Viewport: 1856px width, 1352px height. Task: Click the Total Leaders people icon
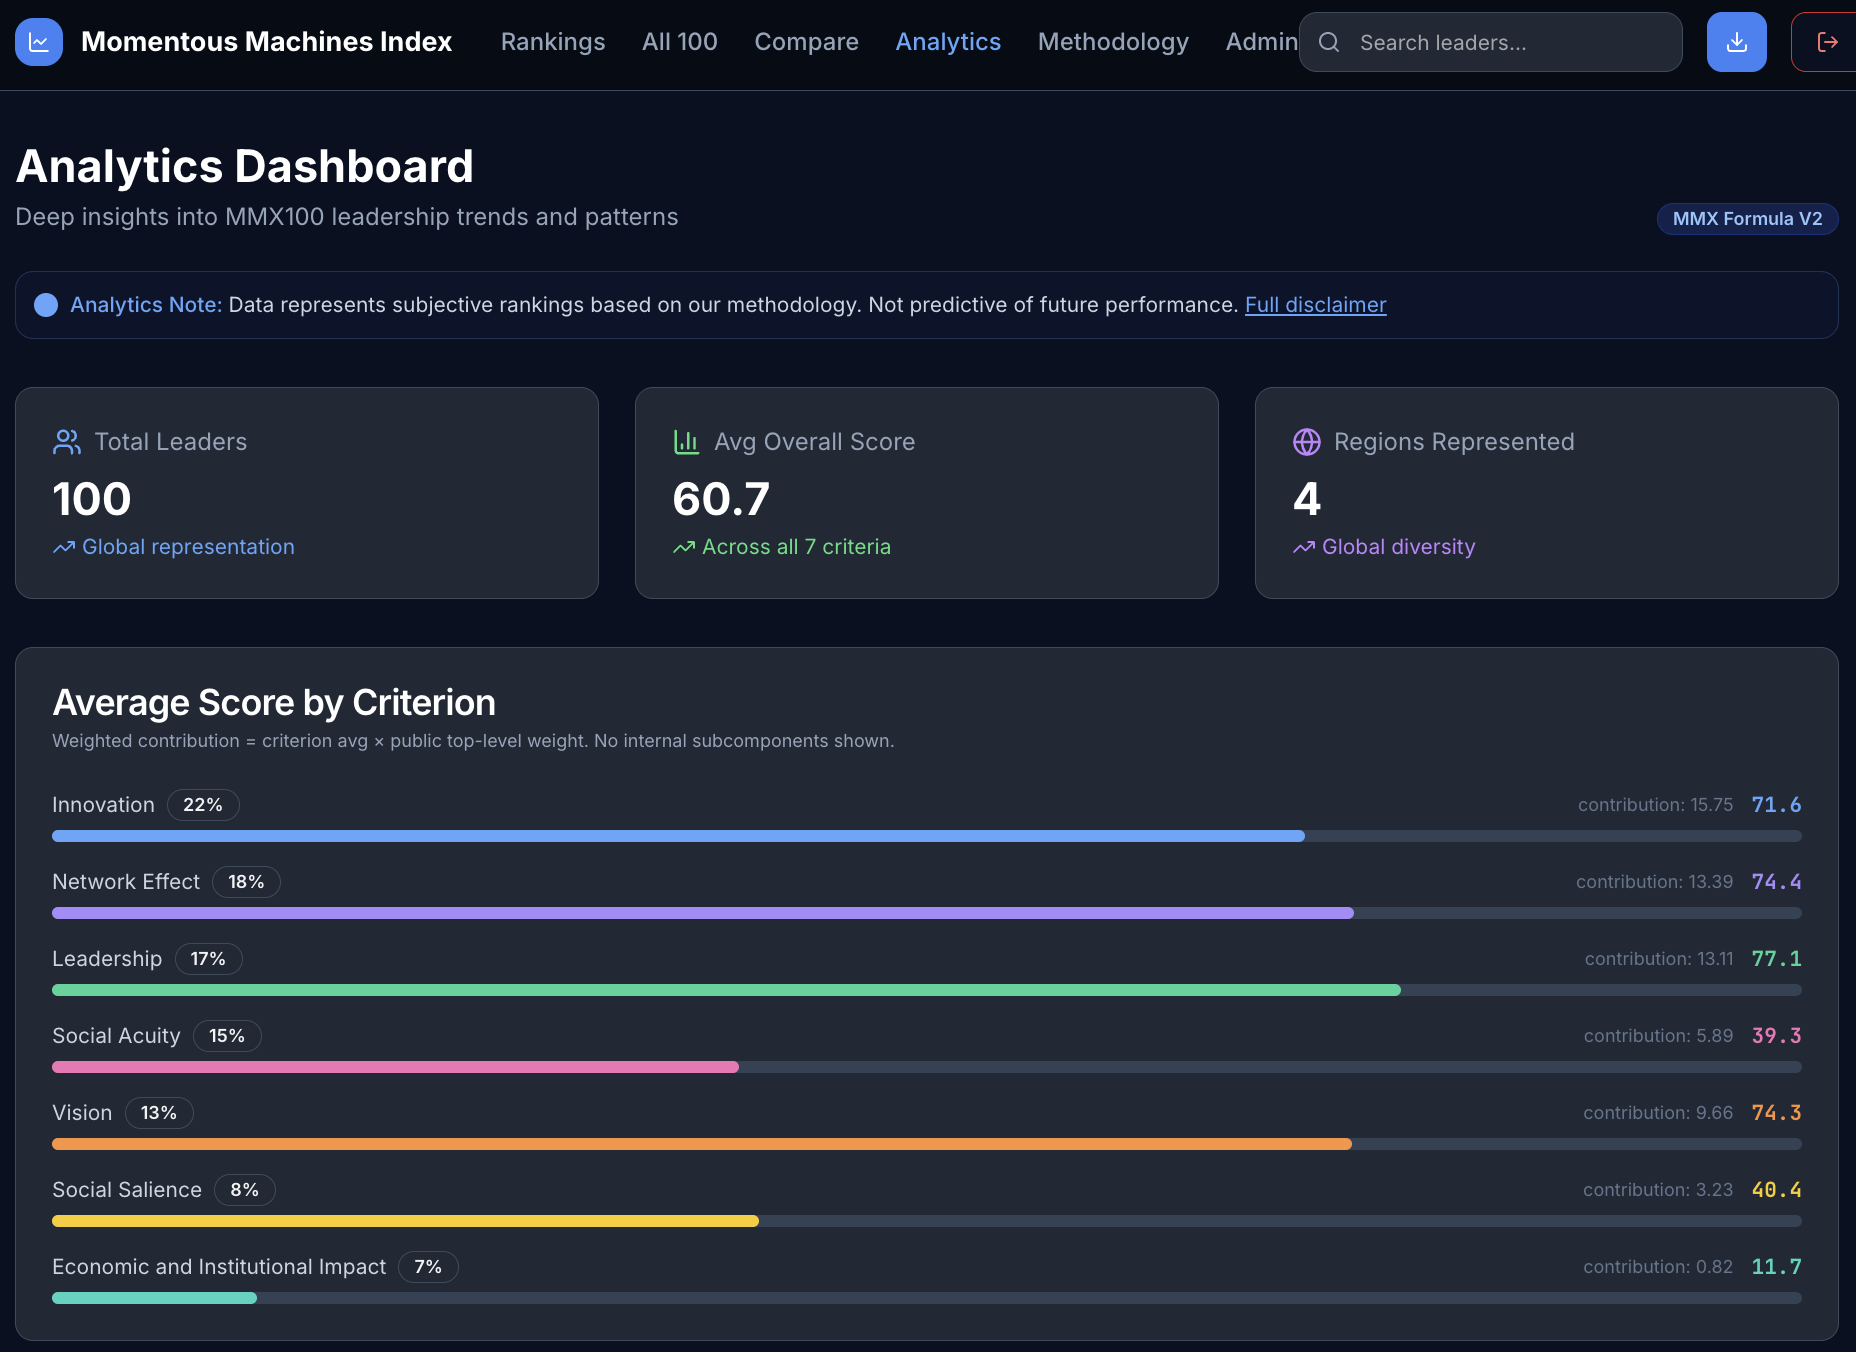(67, 442)
